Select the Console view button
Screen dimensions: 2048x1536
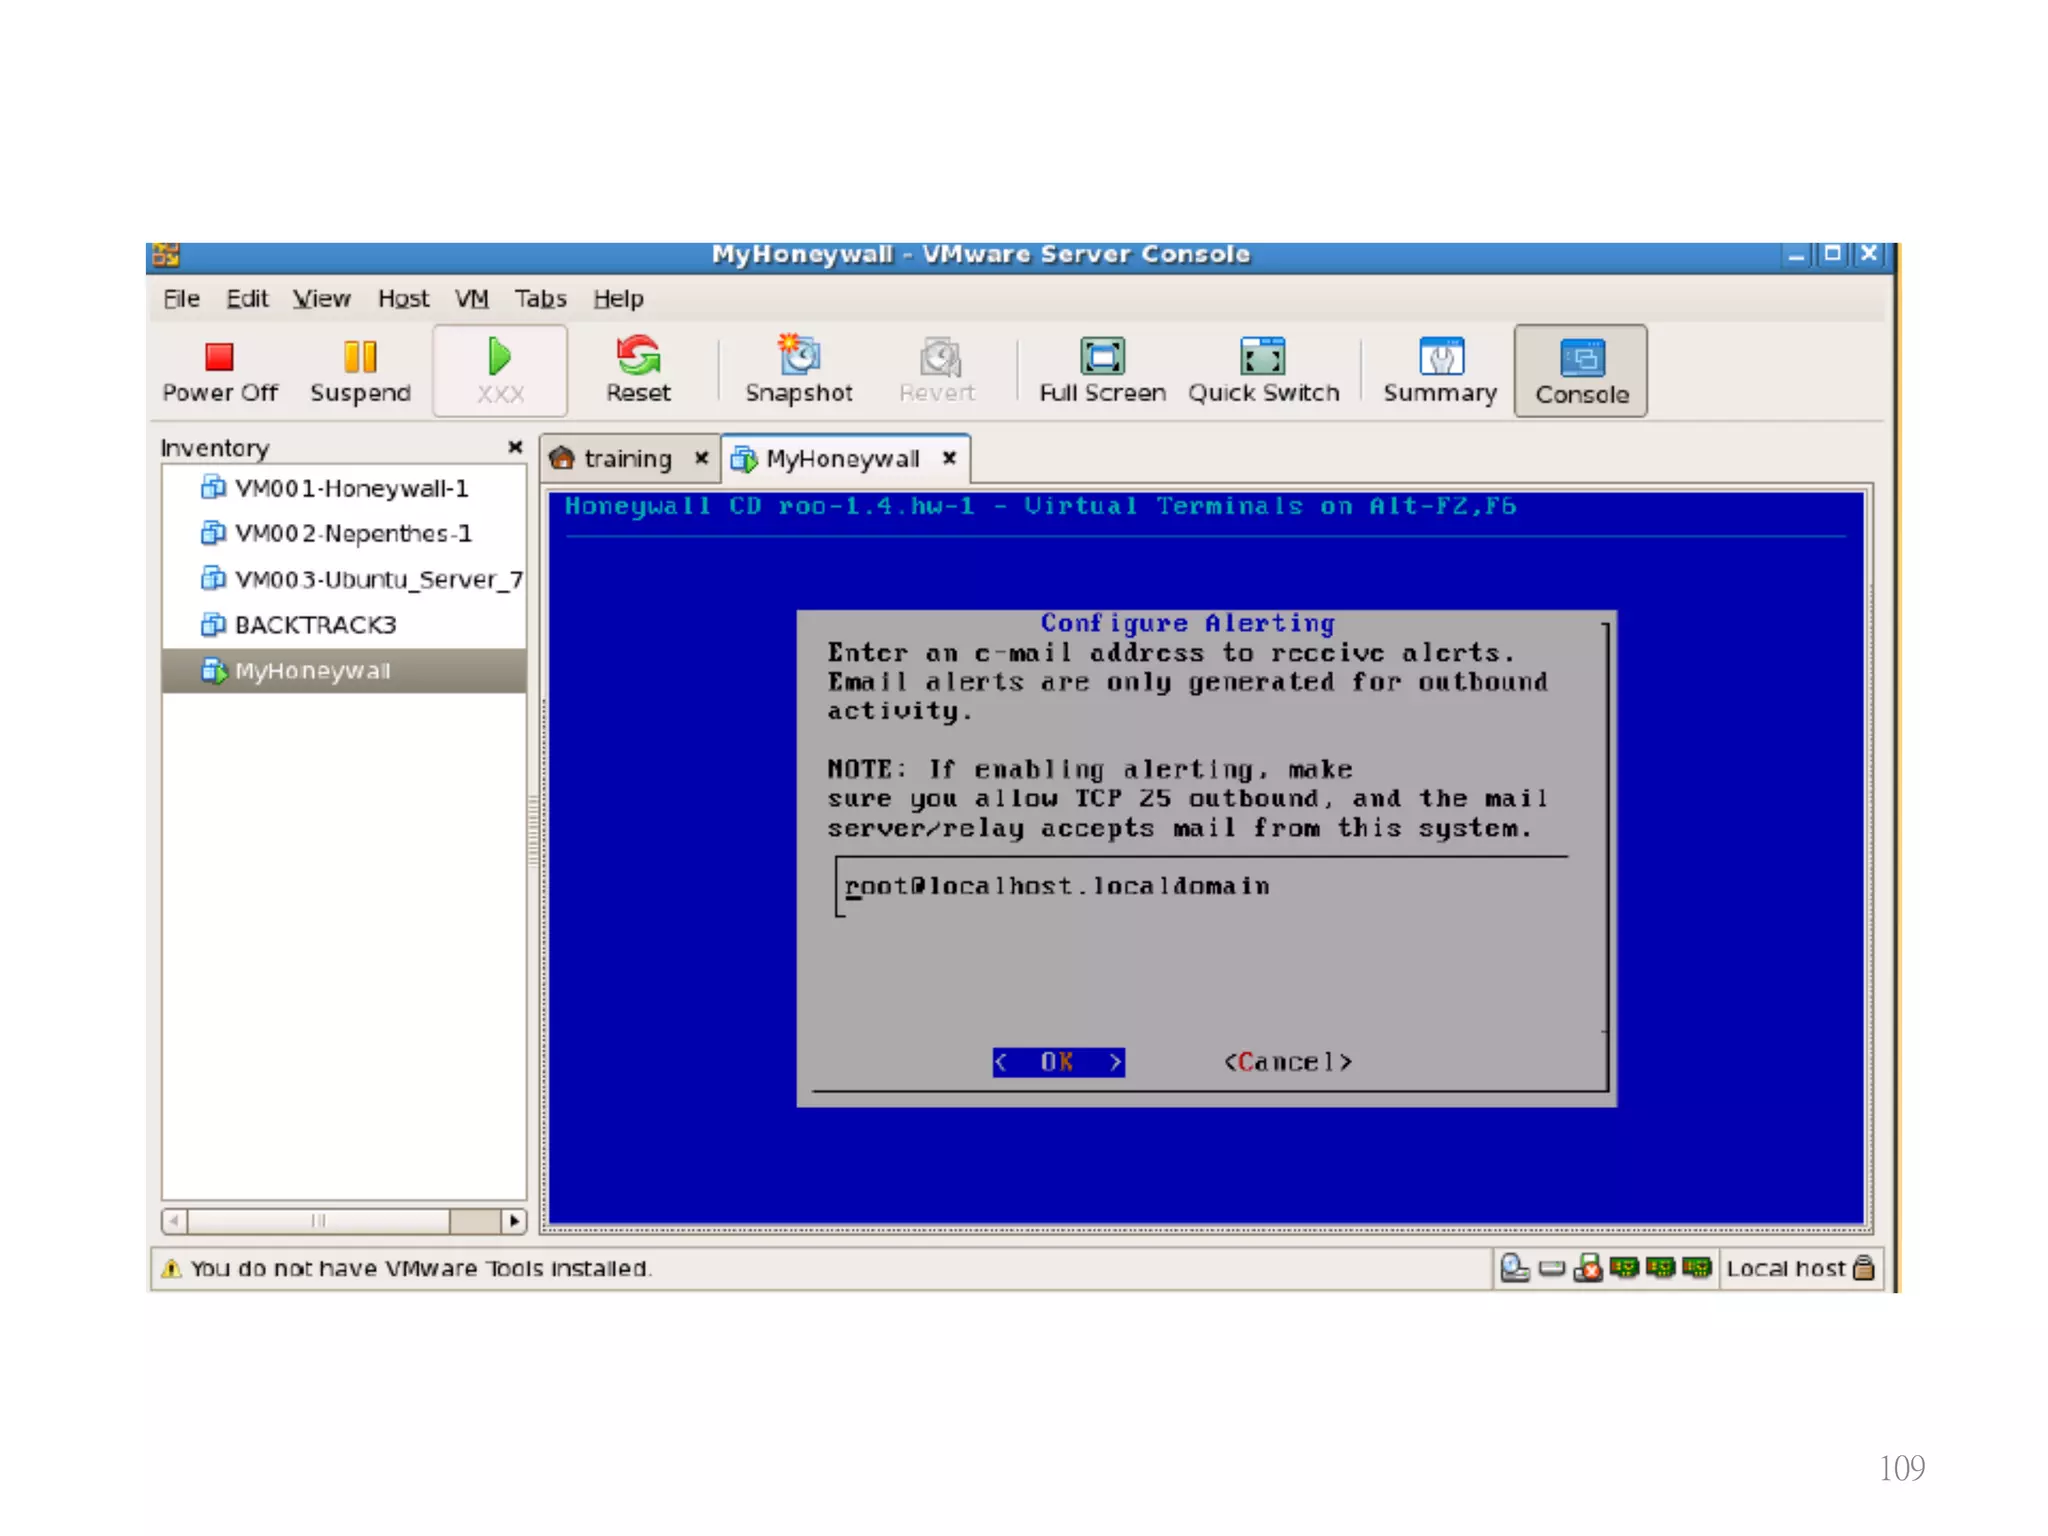pos(1581,372)
